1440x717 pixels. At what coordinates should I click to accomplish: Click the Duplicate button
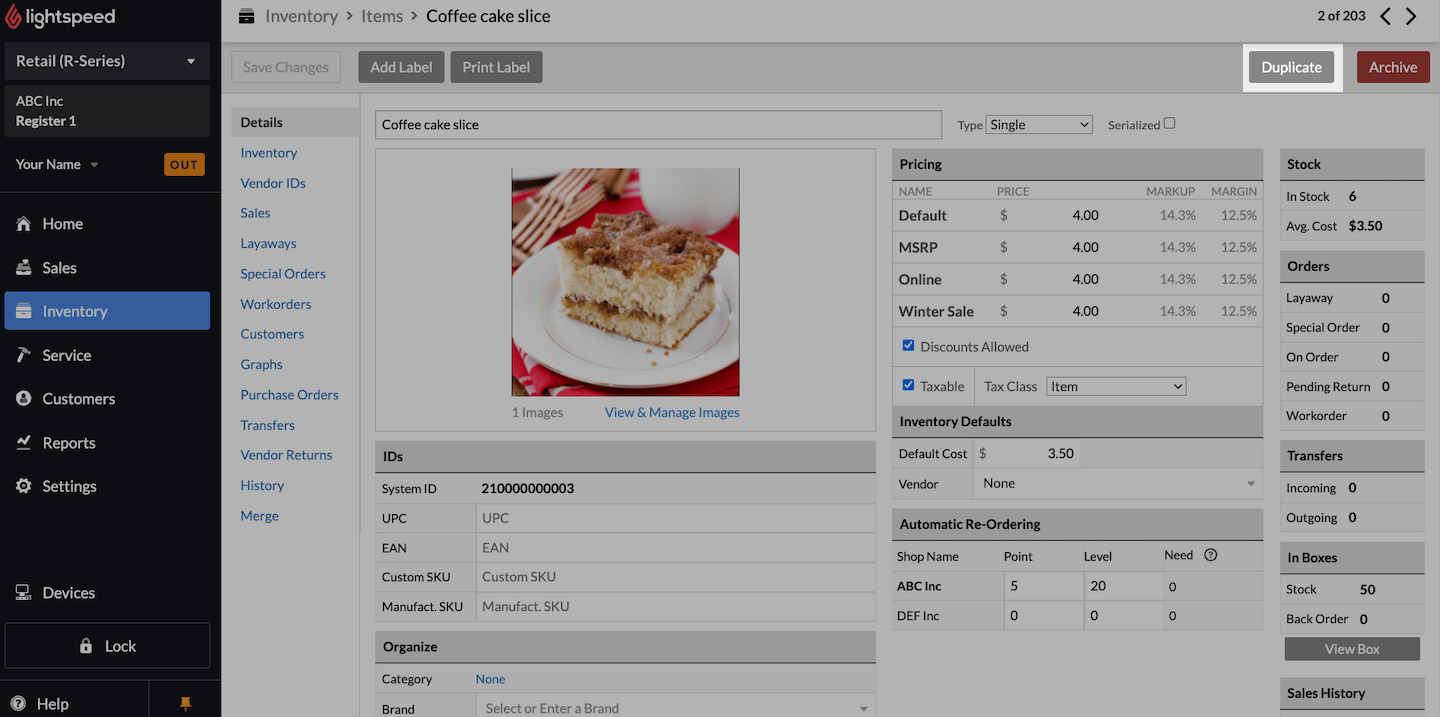(1291, 67)
